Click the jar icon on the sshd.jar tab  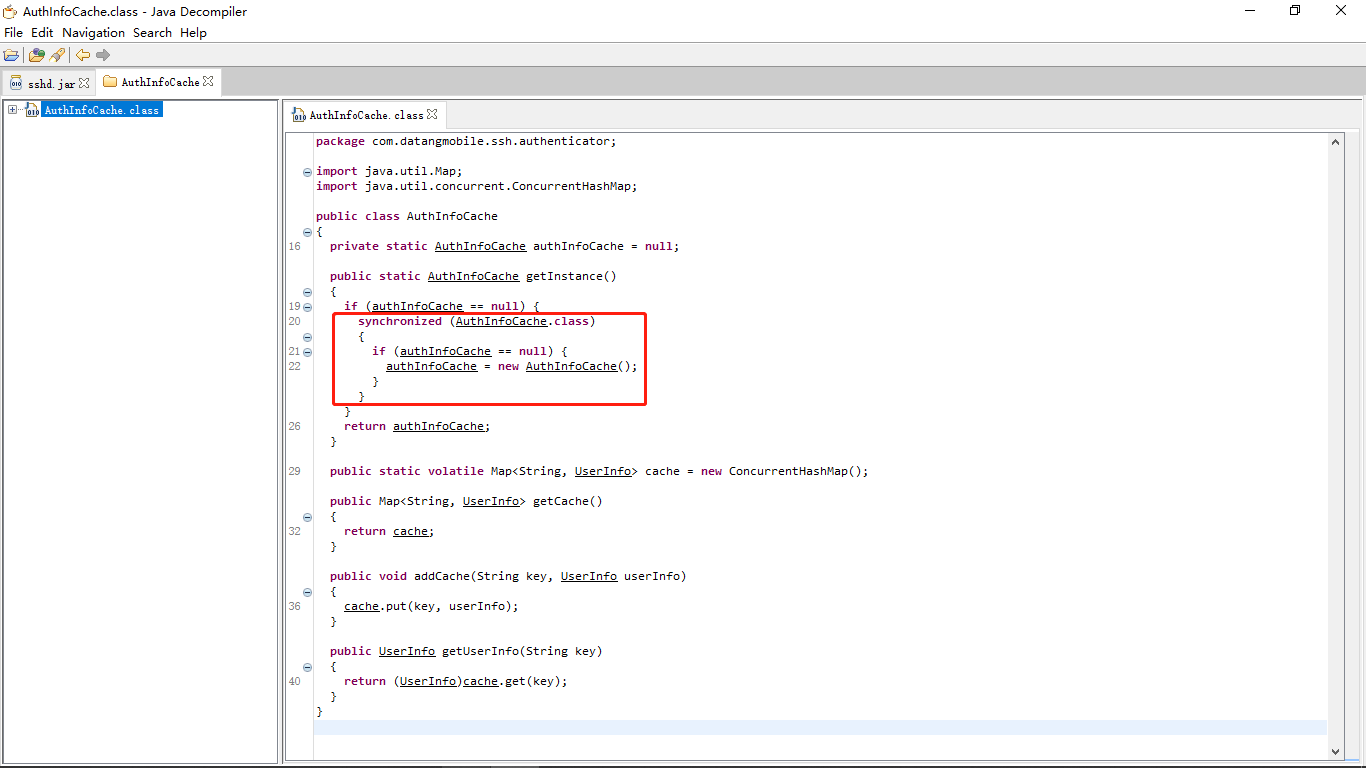15,82
